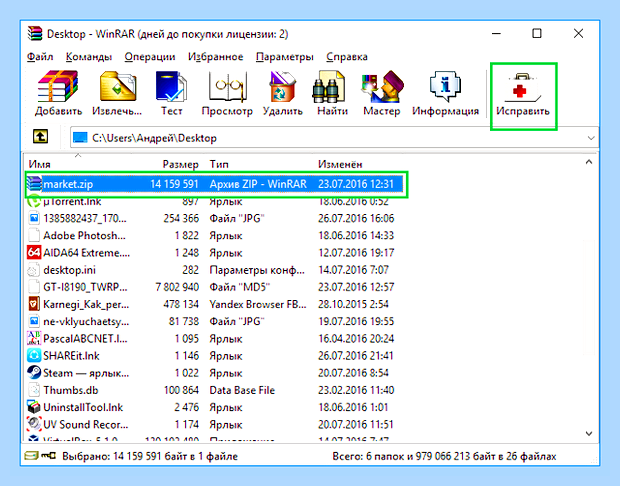The image size is (620, 486).
Task: Click the Извлечь (Extract) toolbar icon
Action: point(117,94)
